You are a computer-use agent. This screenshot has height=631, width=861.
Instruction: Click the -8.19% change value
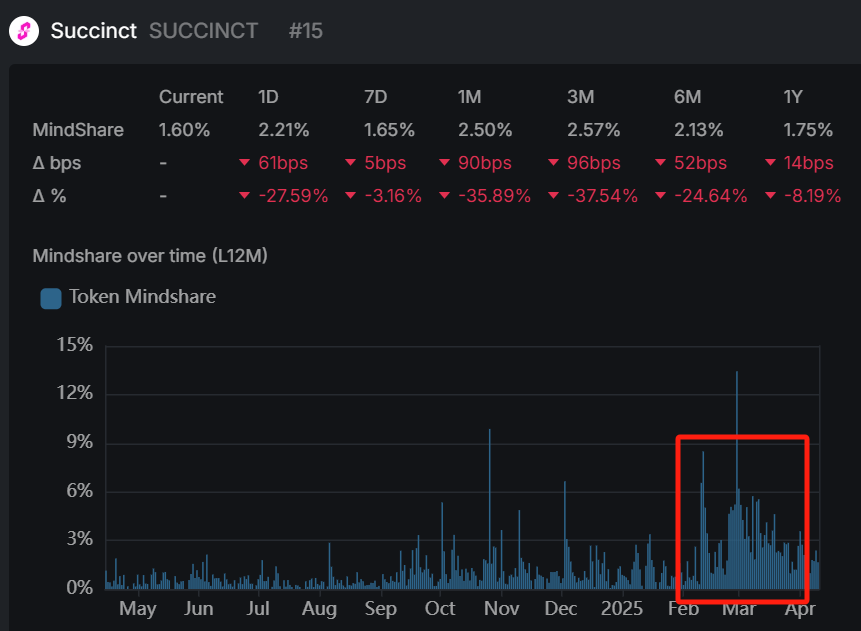pos(812,196)
